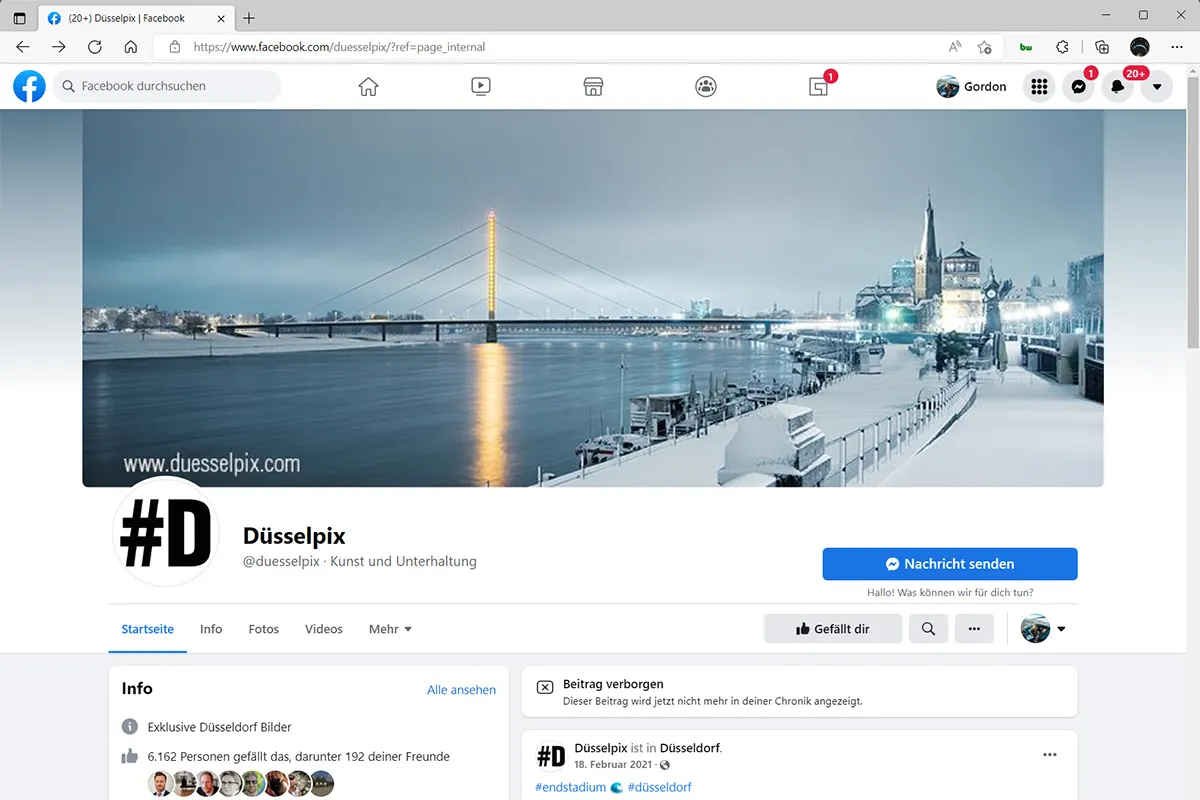Switch to the Fotos tab
Image resolution: width=1200 pixels, height=800 pixels.
click(x=264, y=629)
